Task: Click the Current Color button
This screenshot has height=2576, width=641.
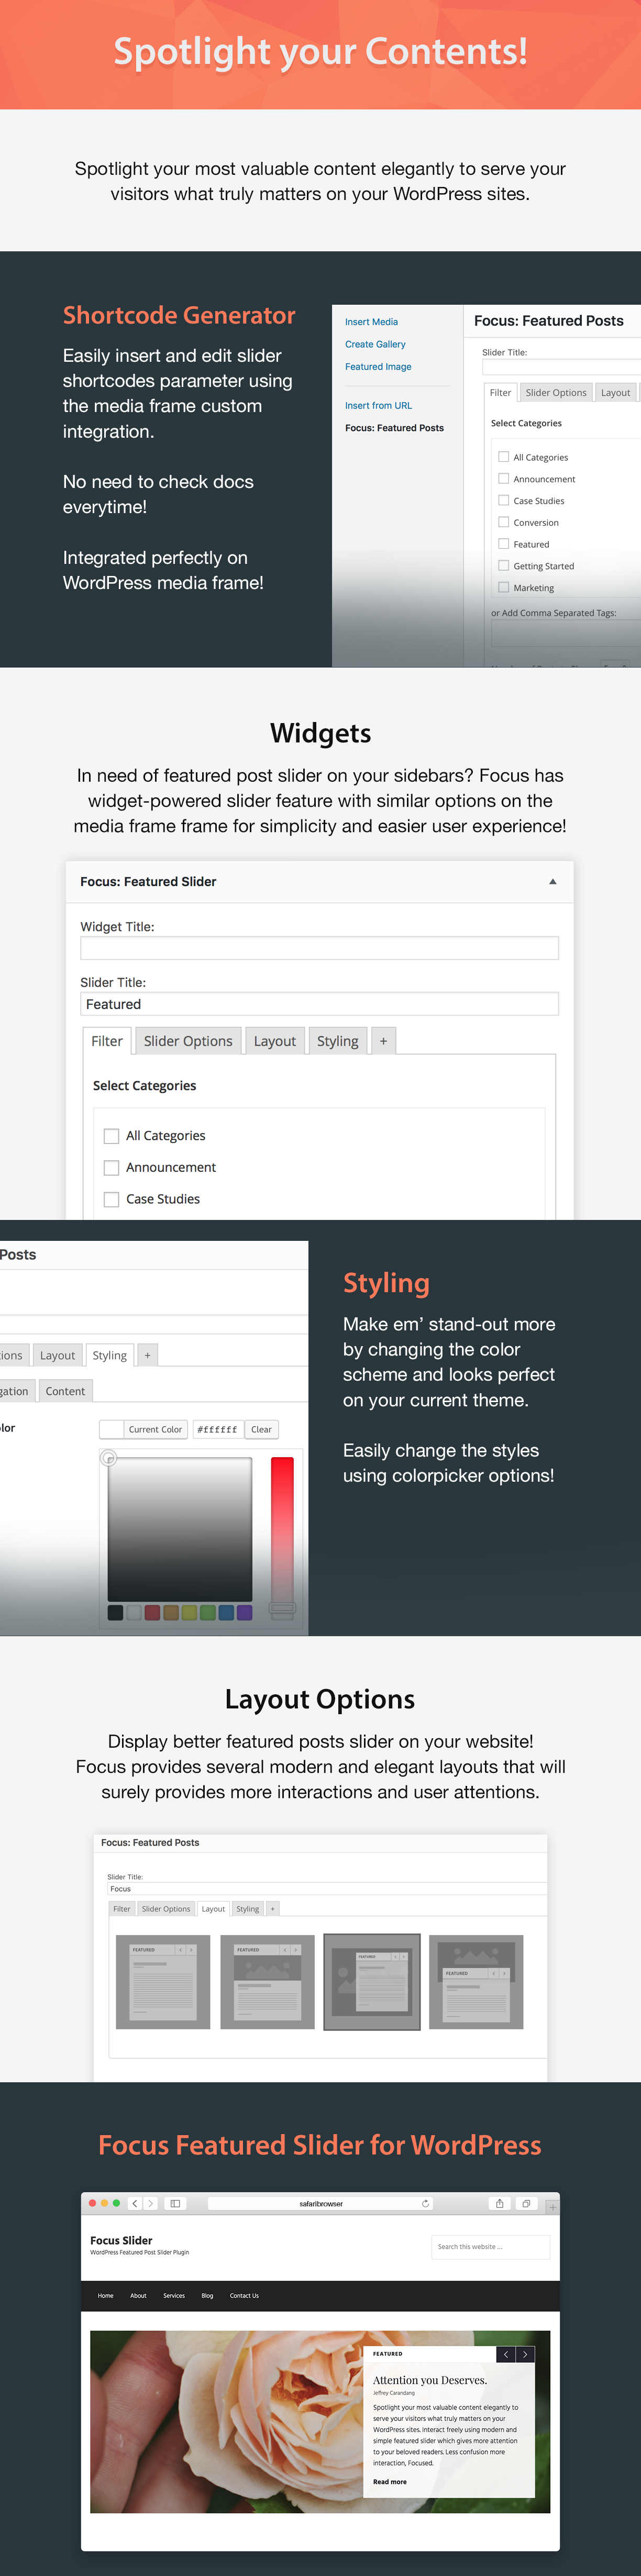Action: click(x=144, y=1430)
